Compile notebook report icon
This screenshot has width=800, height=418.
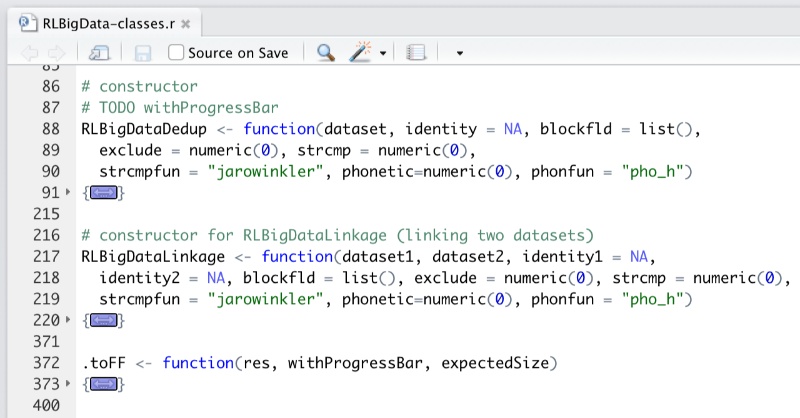point(416,53)
